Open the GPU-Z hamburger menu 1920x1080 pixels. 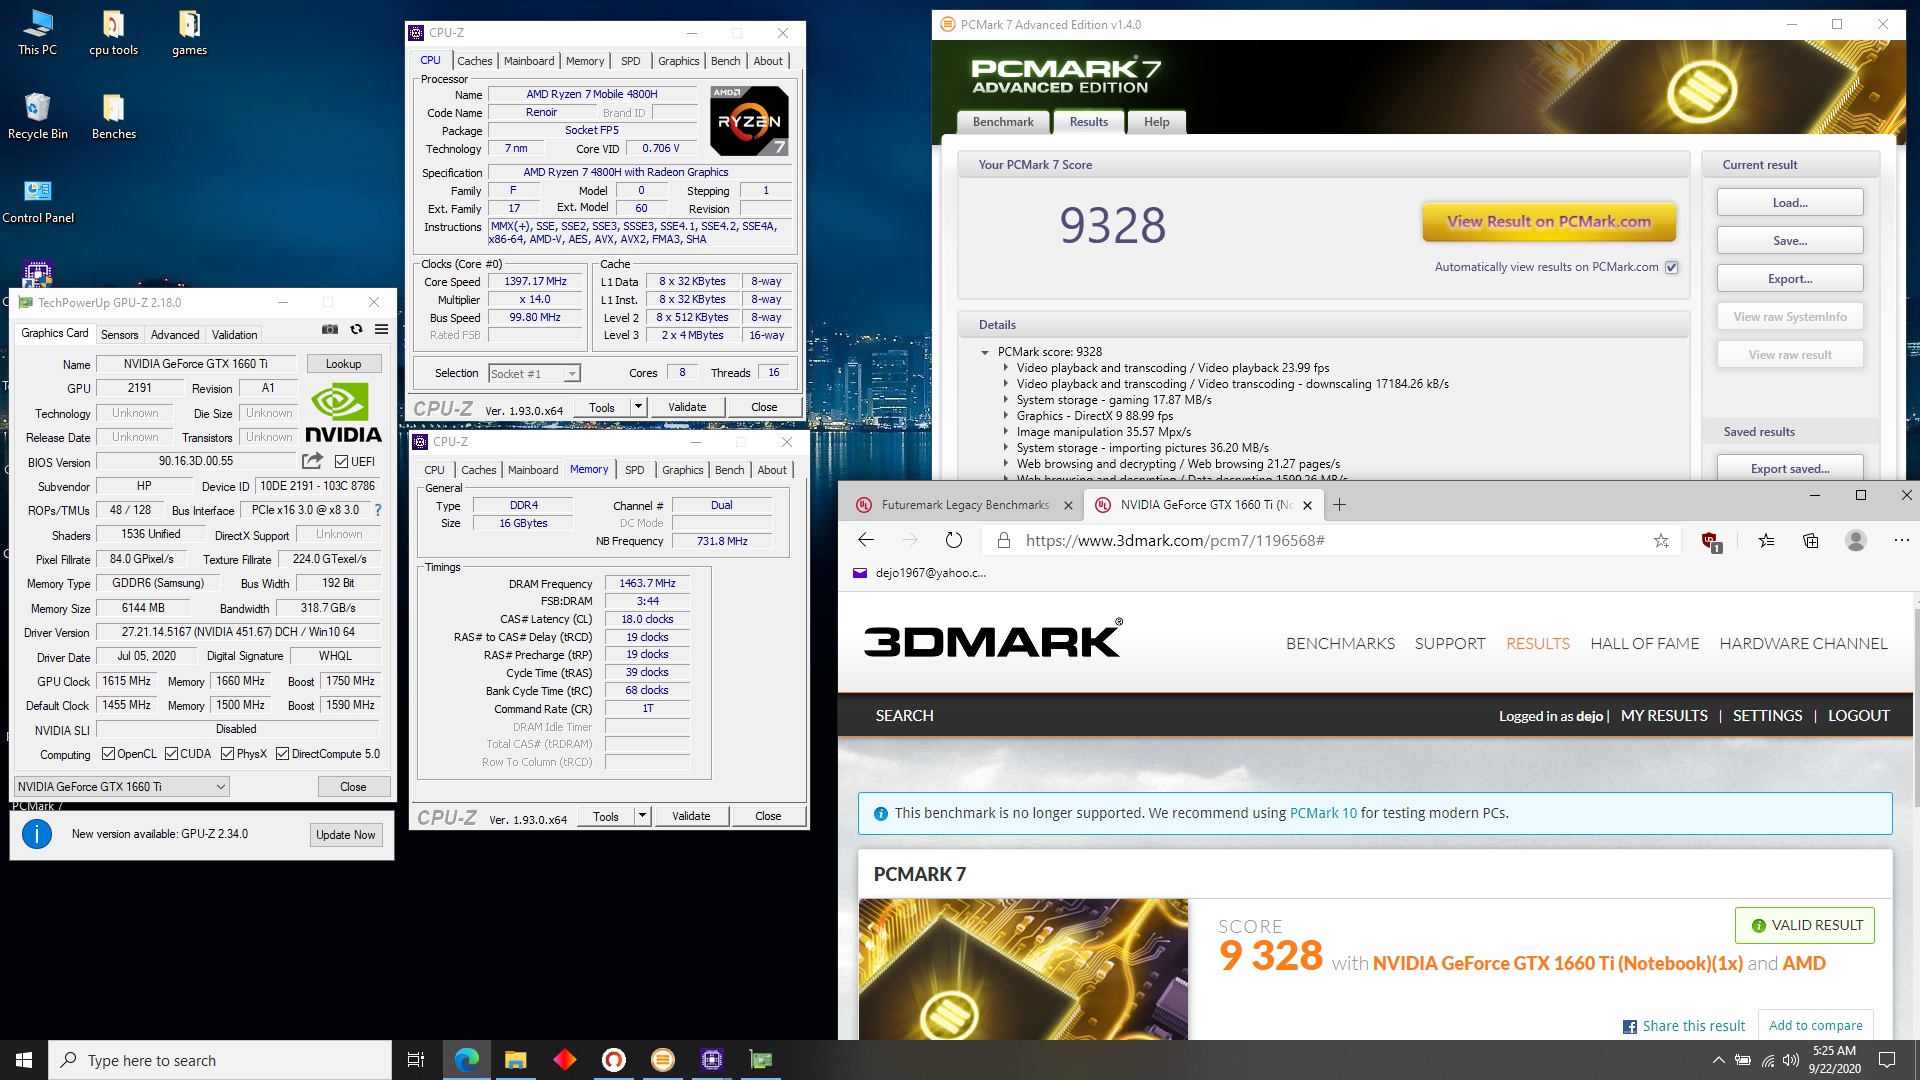click(381, 329)
